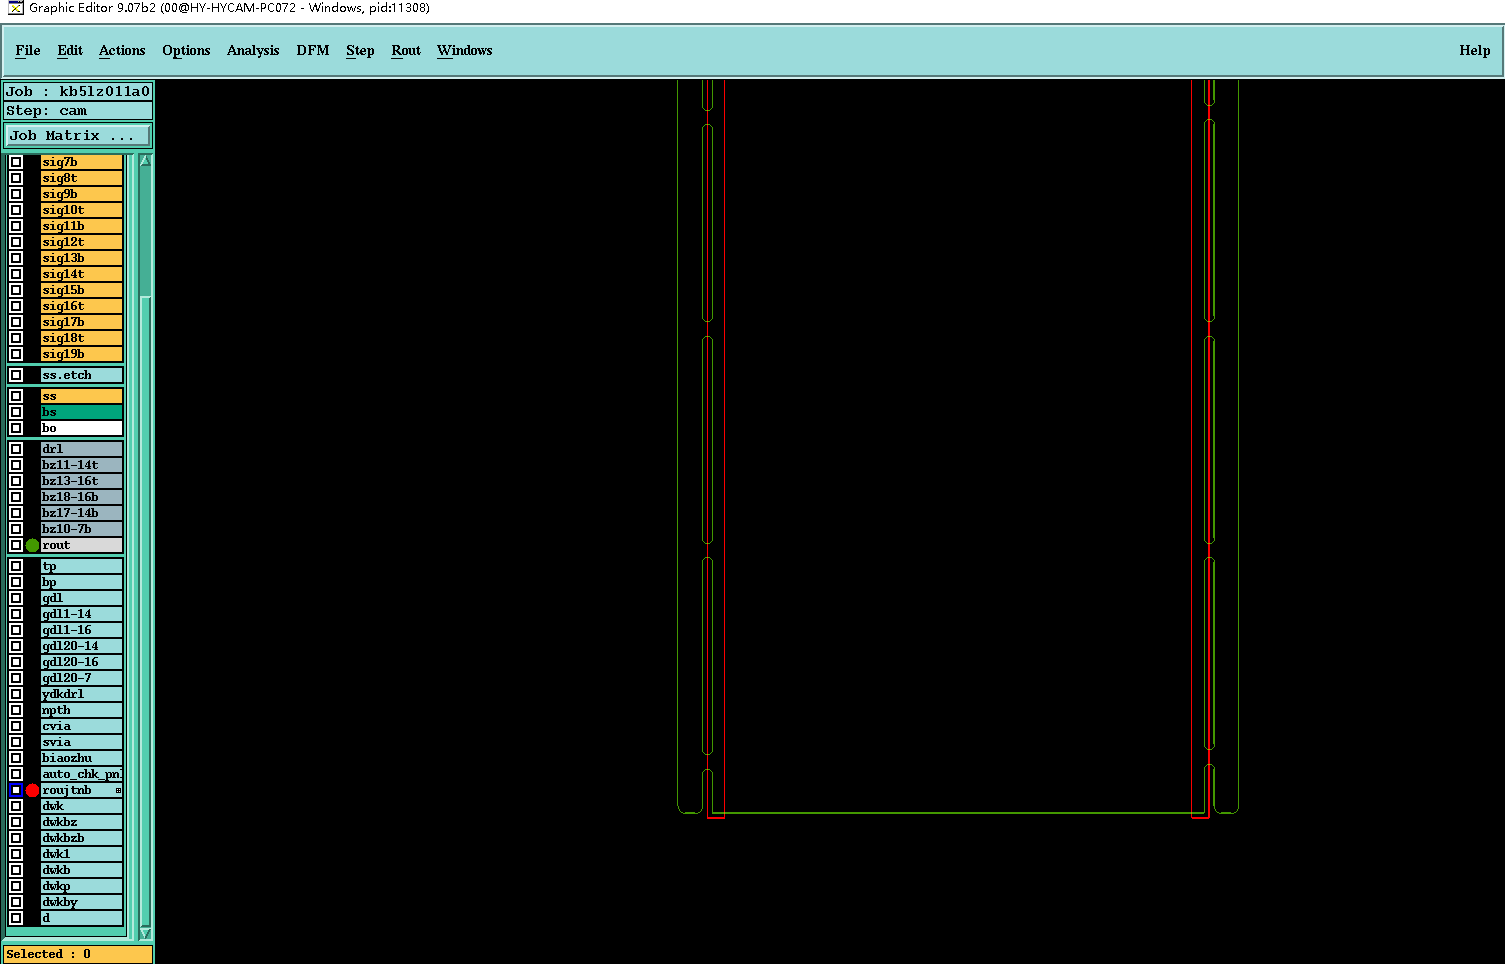Toggle checkbox for layer bs

[x=16, y=412]
